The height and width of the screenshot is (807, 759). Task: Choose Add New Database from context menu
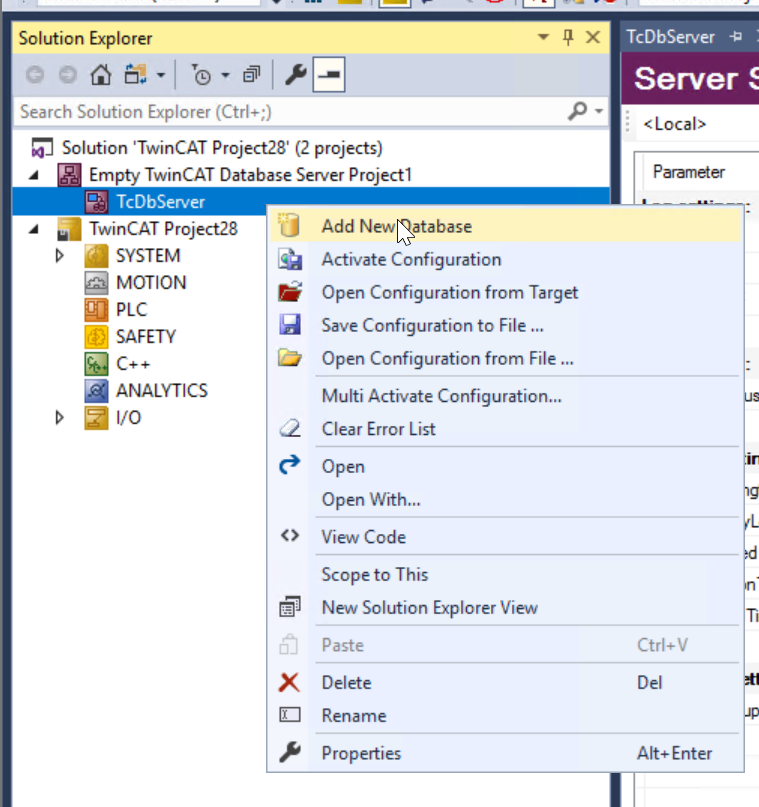tap(505, 226)
